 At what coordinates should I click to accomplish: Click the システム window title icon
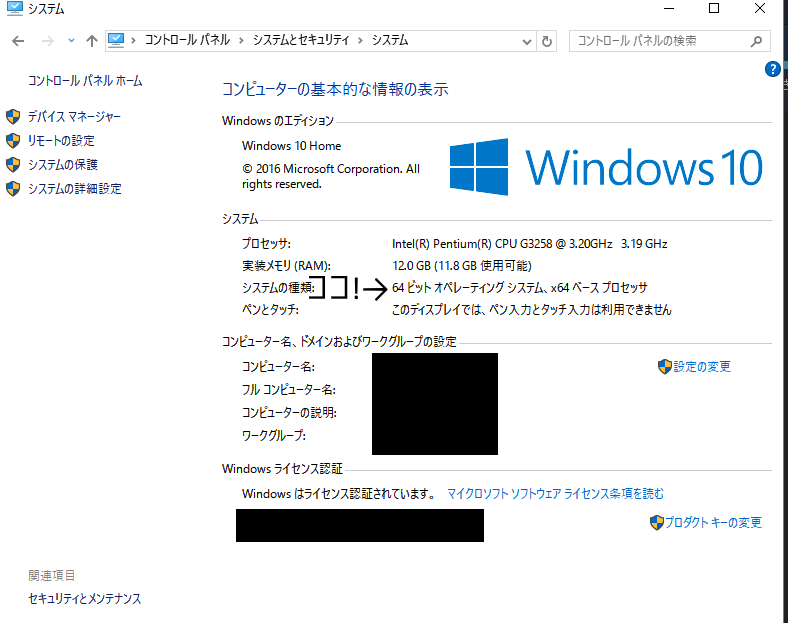click(x=14, y=9)
